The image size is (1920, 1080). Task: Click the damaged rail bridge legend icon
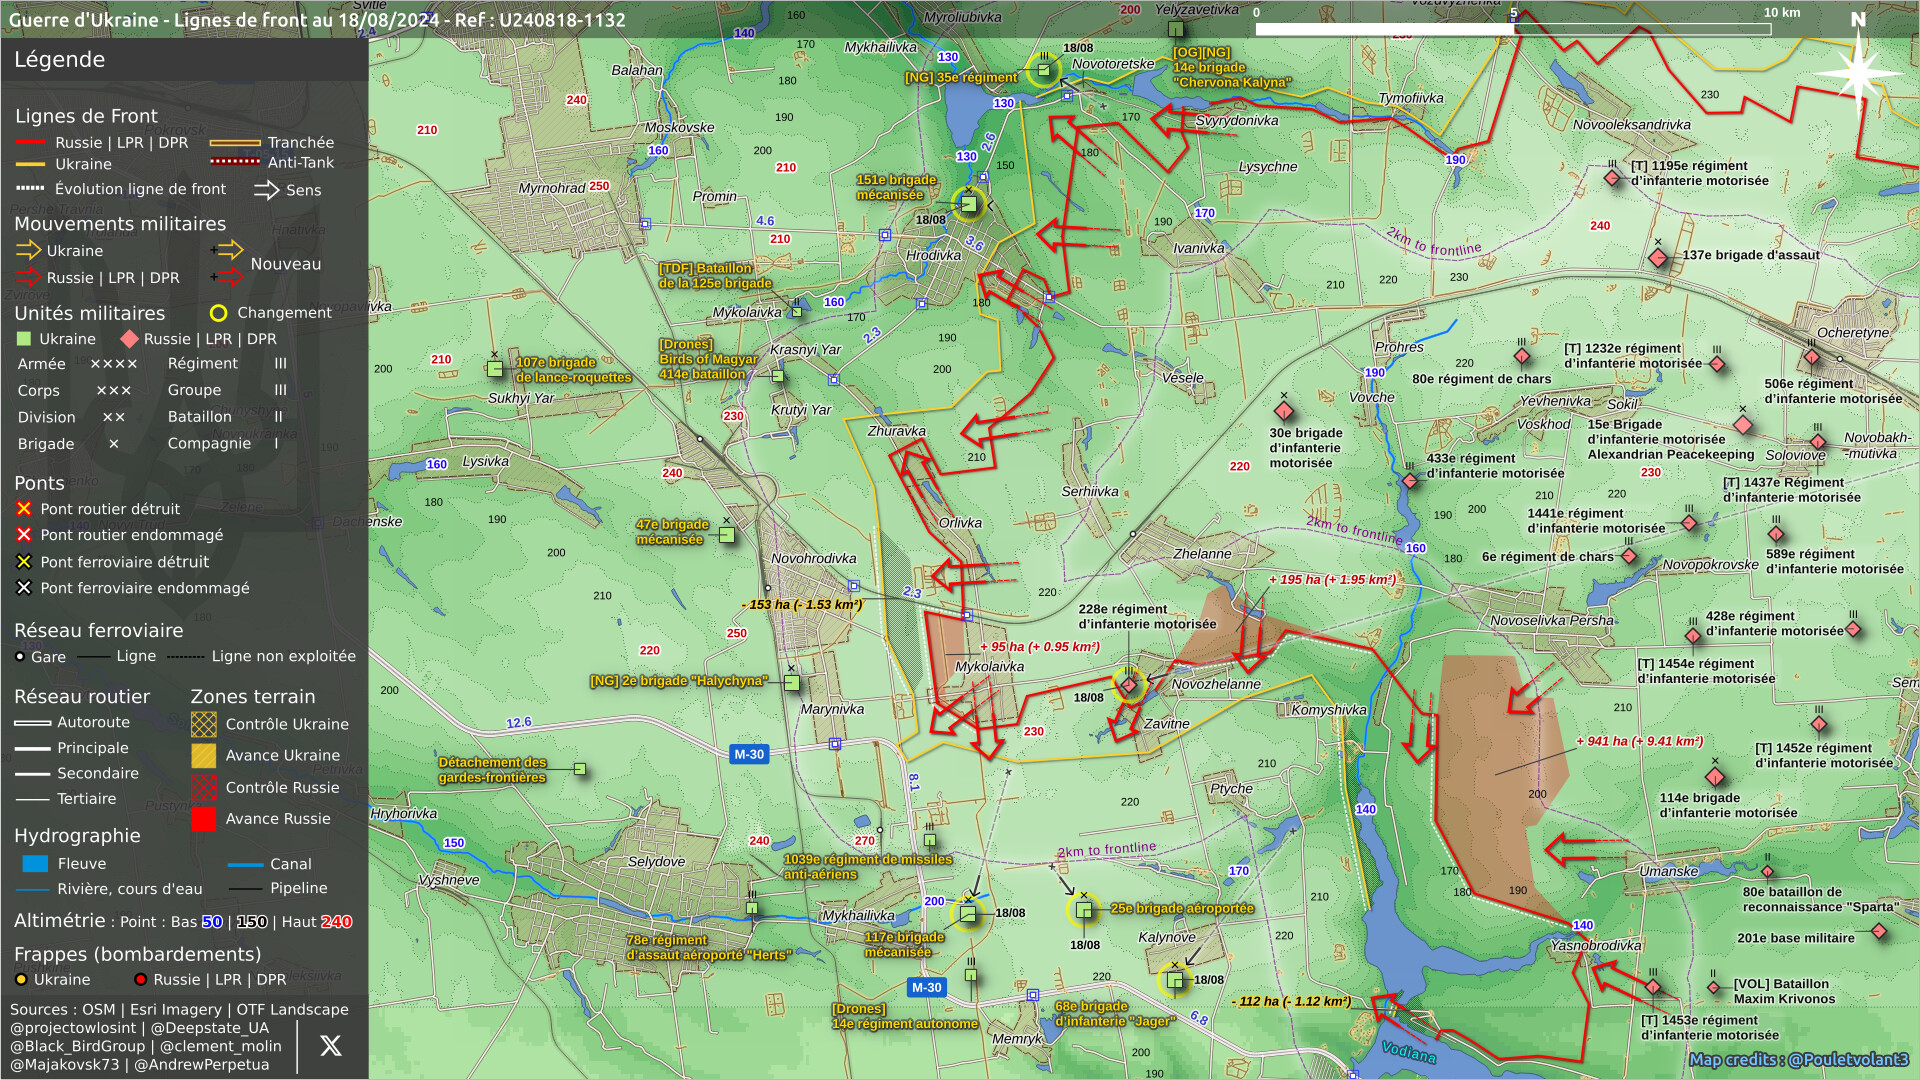[x=24, y=588]
